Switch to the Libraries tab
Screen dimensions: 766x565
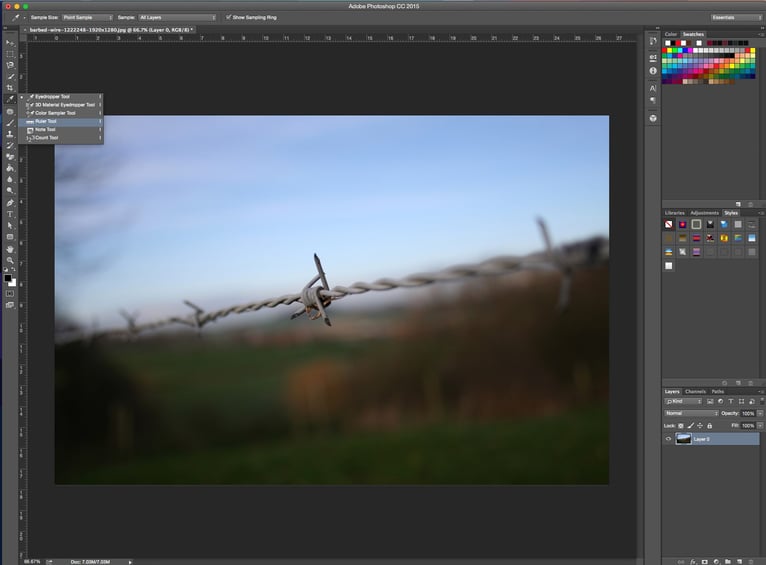pos(675,213)
